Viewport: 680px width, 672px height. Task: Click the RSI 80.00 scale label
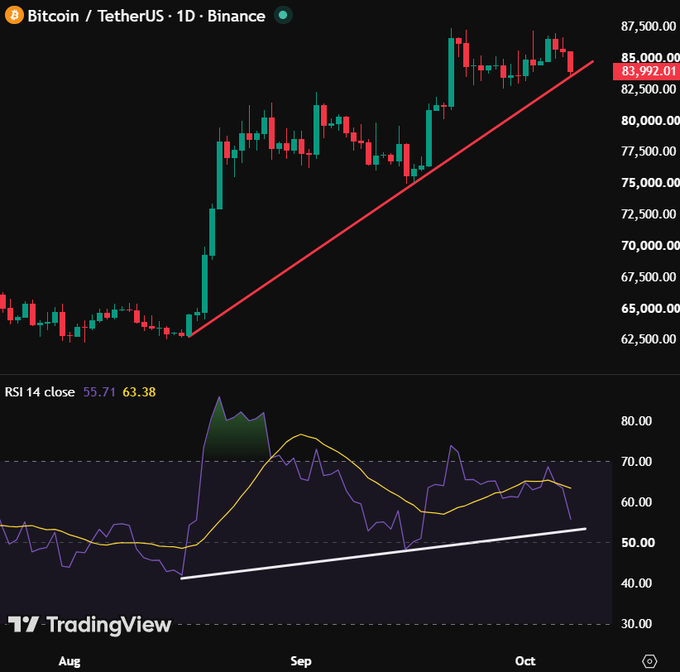[636, 421]
